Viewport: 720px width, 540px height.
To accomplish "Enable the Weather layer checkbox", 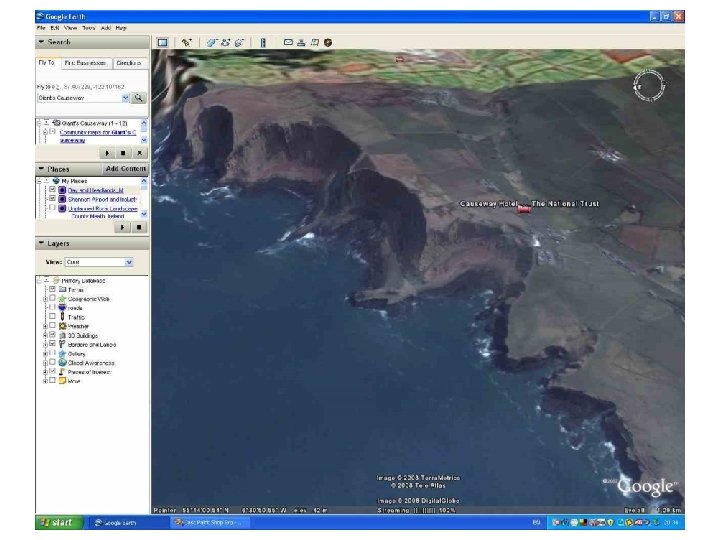I will click(x=52, y=326).
